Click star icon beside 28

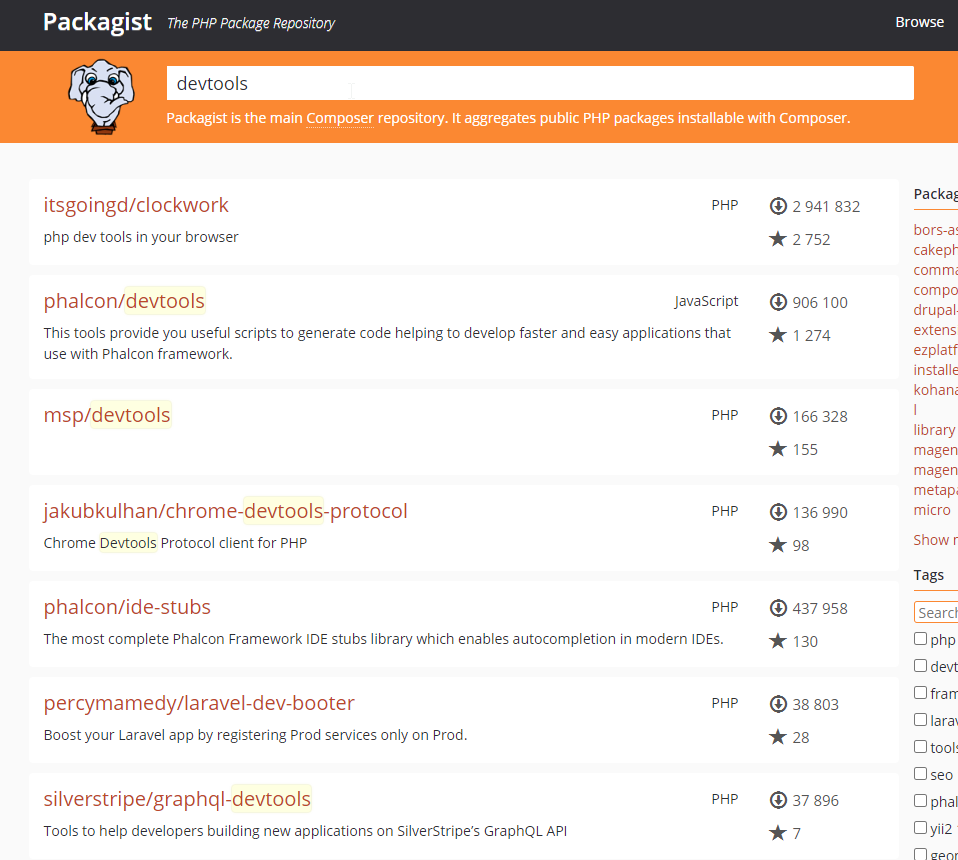(x=778, y=737)
